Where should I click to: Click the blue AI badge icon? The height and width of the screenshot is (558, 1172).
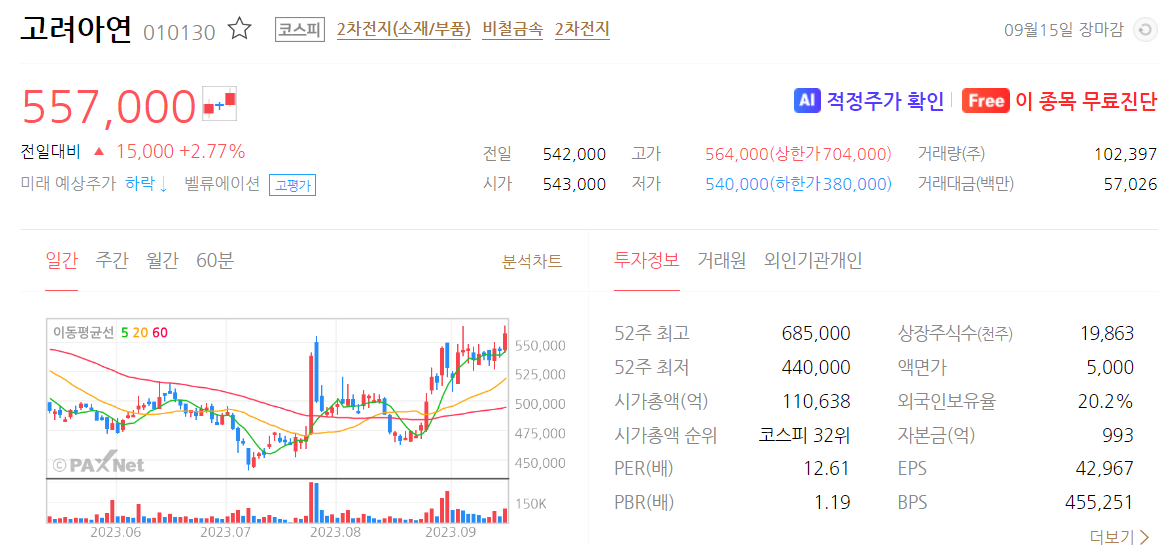click(806, 101)
